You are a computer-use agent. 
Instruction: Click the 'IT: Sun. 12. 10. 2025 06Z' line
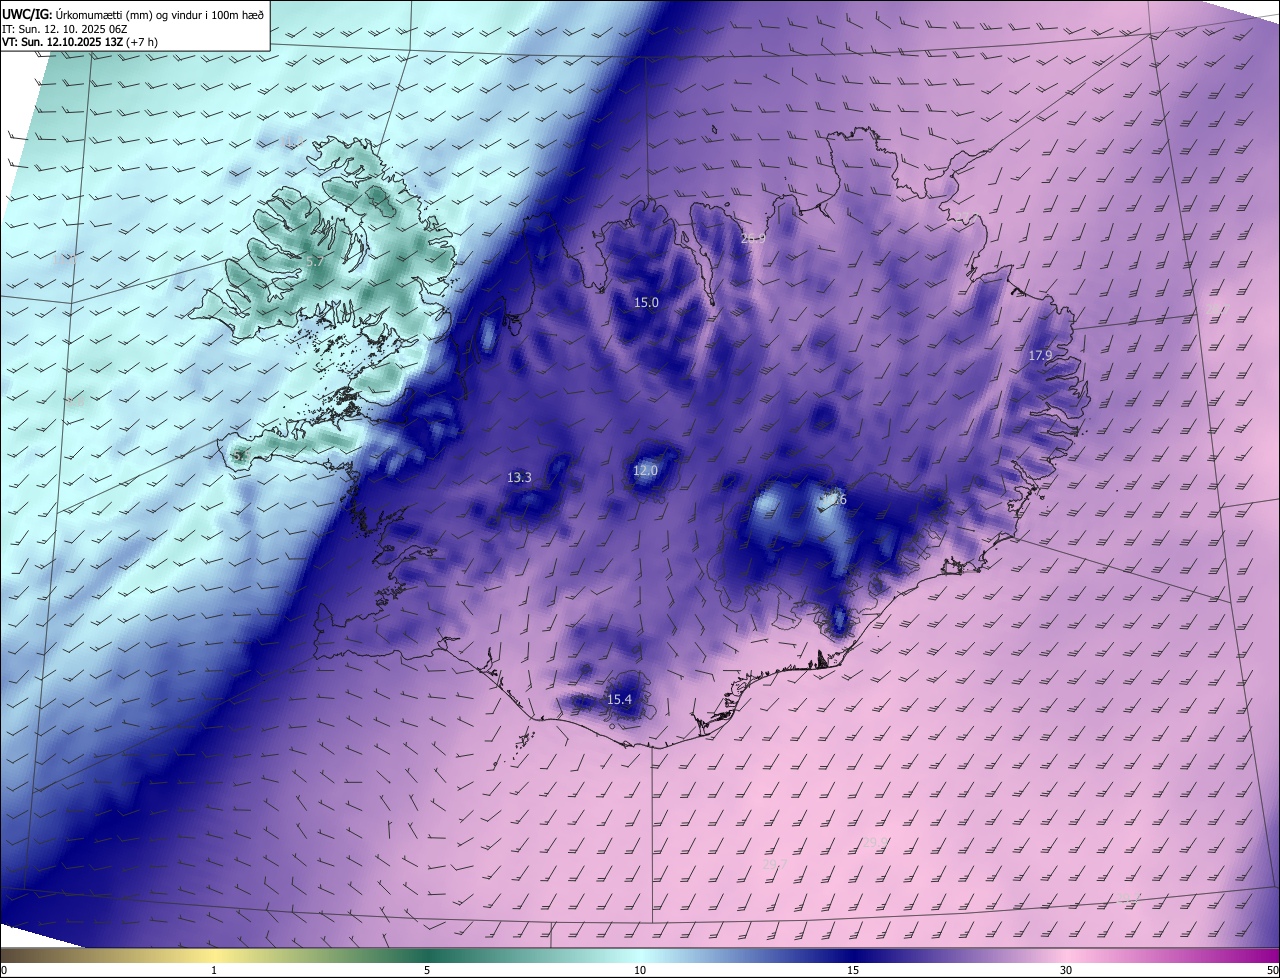[66, 28]
